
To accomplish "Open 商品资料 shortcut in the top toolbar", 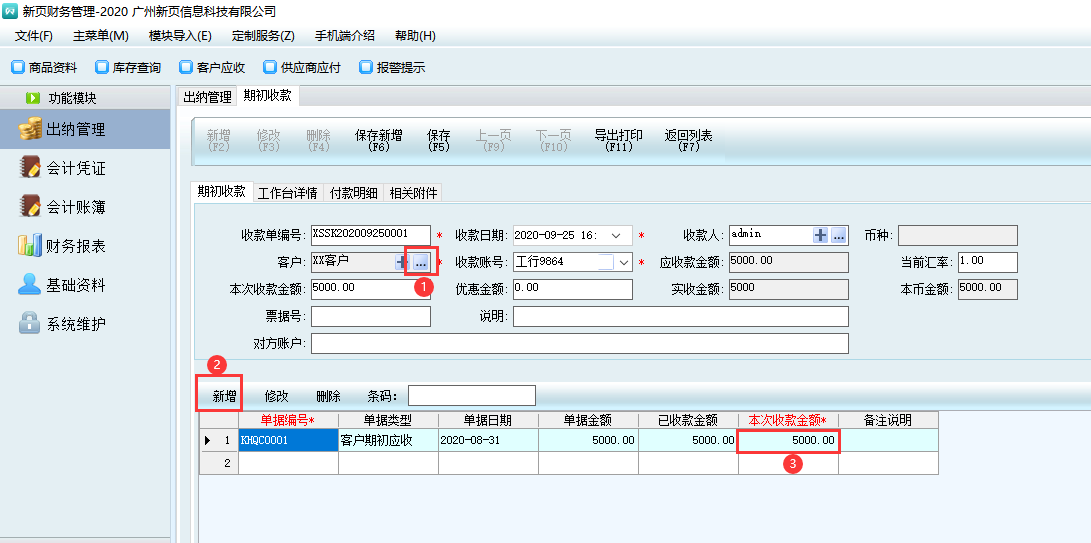I will pyautogui.click(x=44, y=68).
